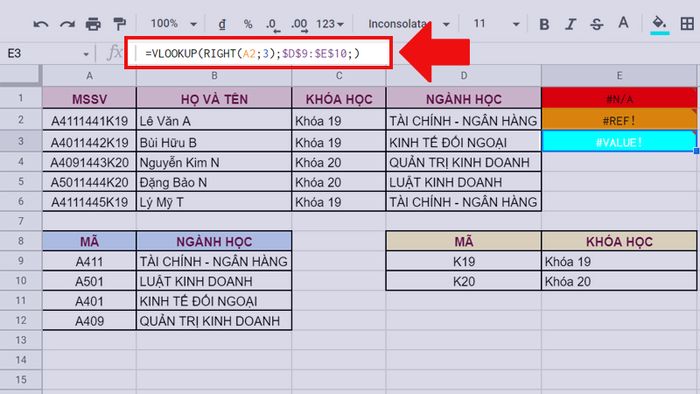Select LUẬT KINH DOANH in row 5
The image size is (700, 394).
click(x=464, y=182)
